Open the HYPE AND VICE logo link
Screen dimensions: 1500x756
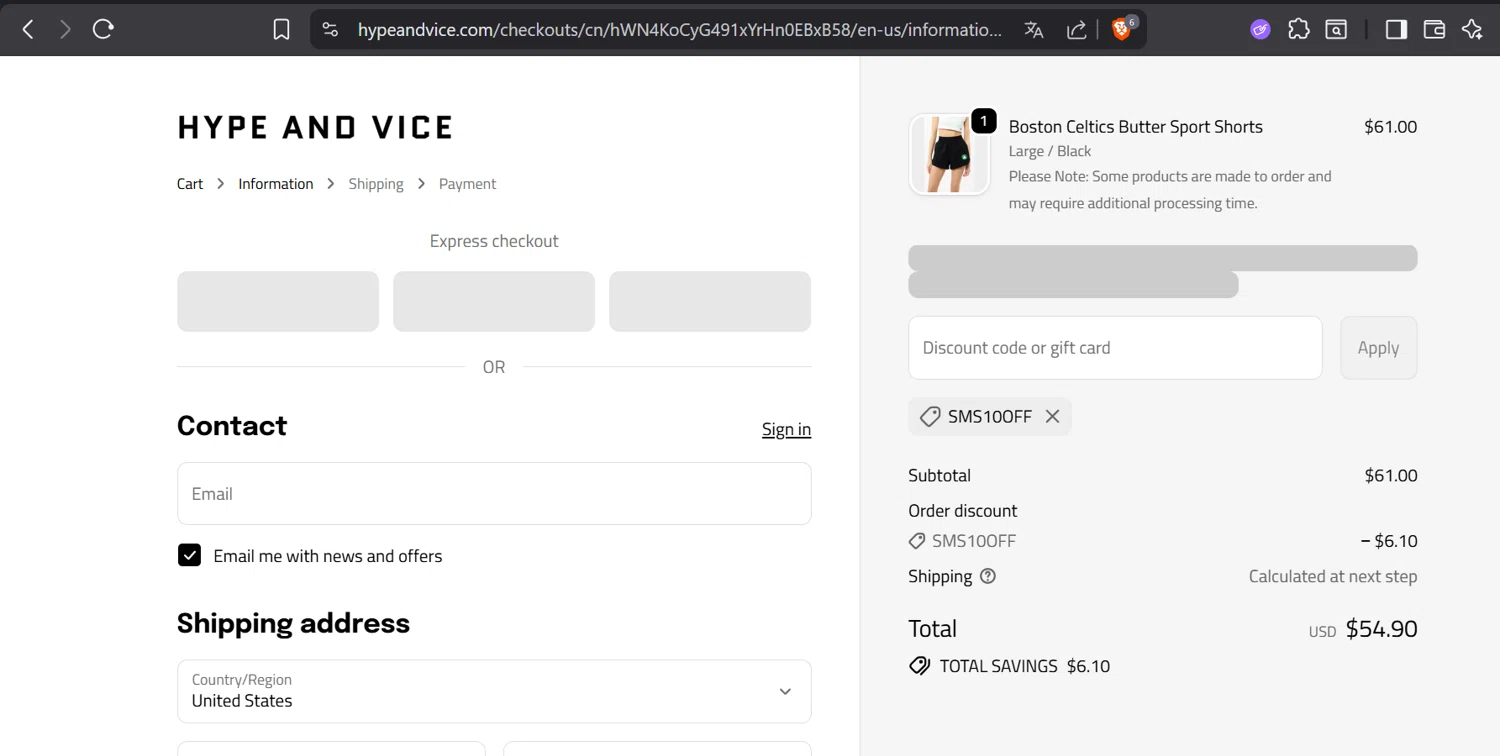[315, 127]
